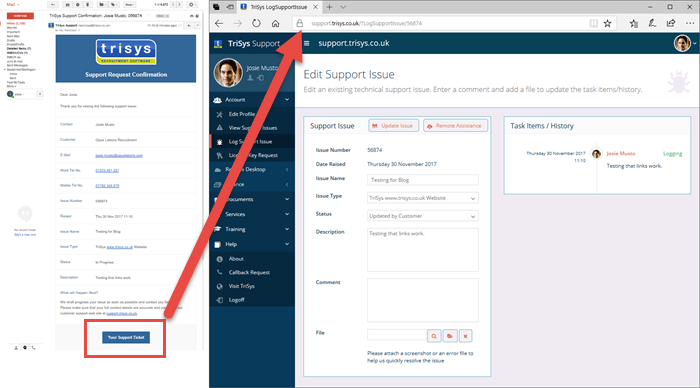Expand the Training menu section
The image size is (700, 388).
tap(252, 229)
